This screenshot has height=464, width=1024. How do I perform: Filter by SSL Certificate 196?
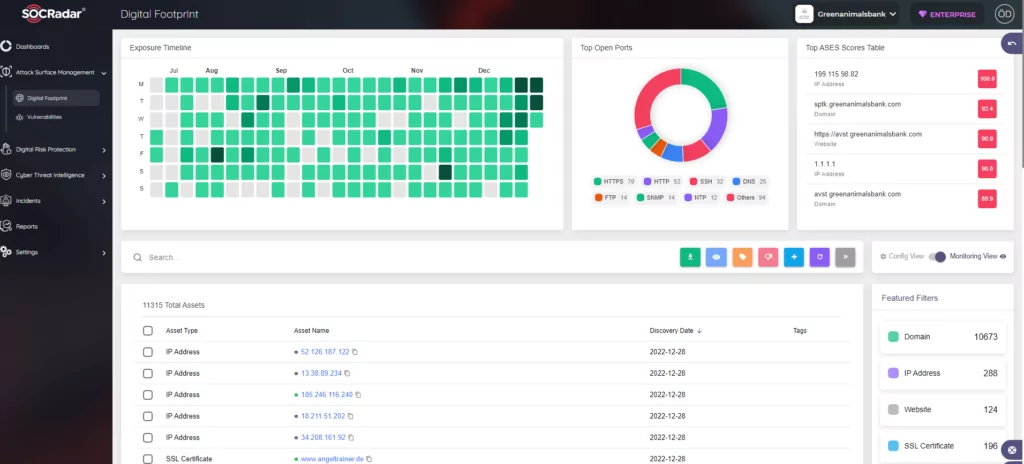[942, 446]
